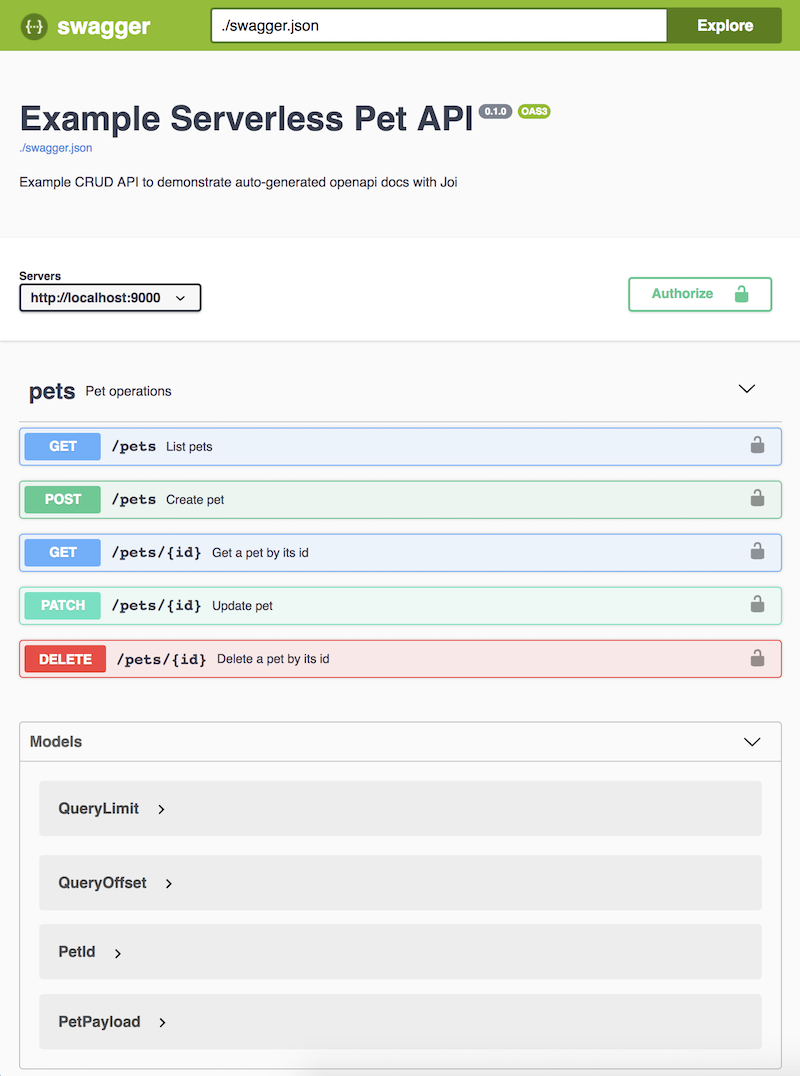The image size is (800, 1076).
Task: Collapse the pets section chevron
Action: pos(746,389)
